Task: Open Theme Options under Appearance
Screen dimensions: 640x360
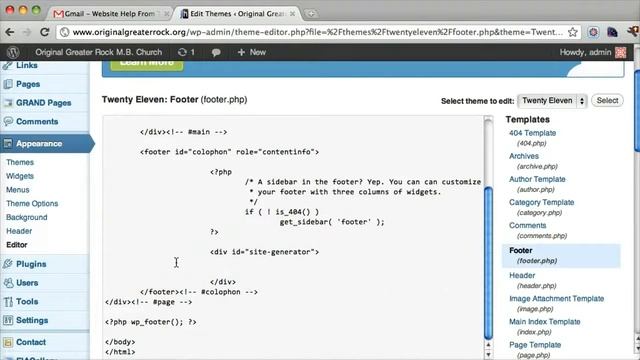Action: (x=32, y=203)
